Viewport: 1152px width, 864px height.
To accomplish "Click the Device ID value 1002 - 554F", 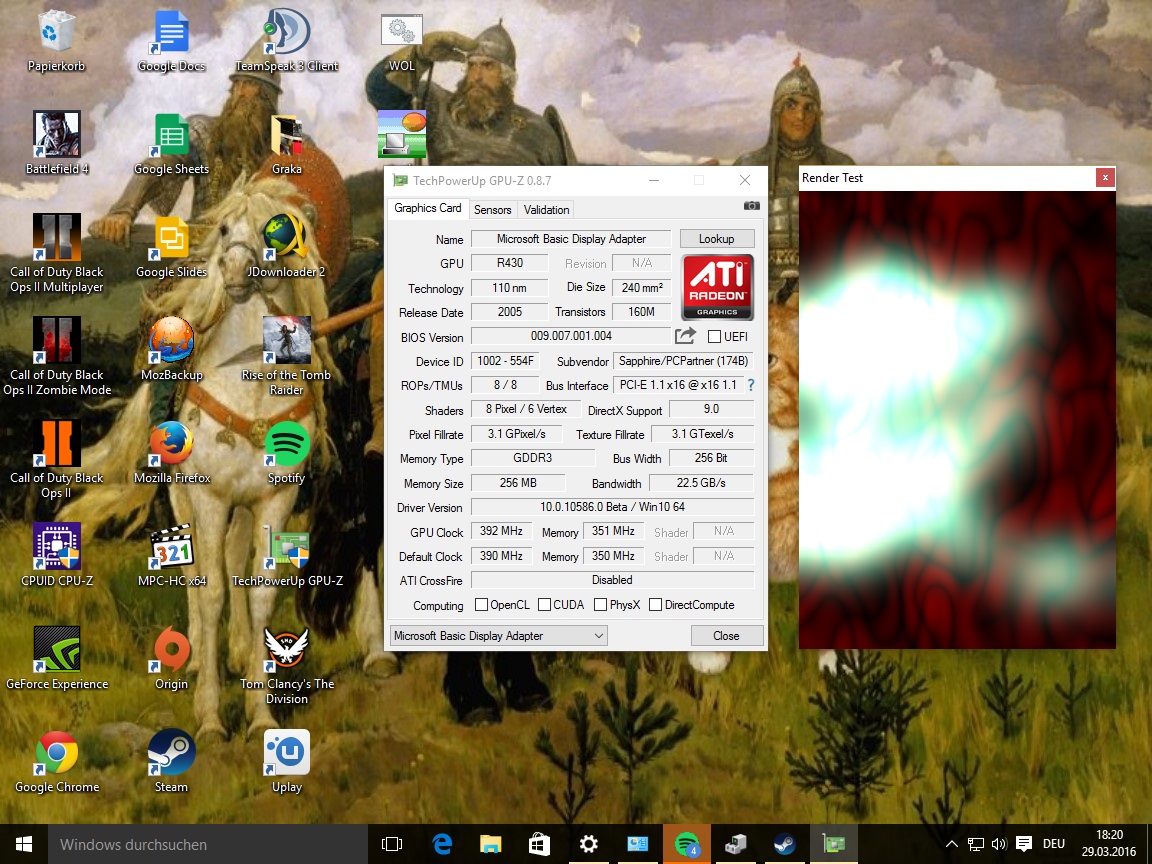I will coord(505,361).
